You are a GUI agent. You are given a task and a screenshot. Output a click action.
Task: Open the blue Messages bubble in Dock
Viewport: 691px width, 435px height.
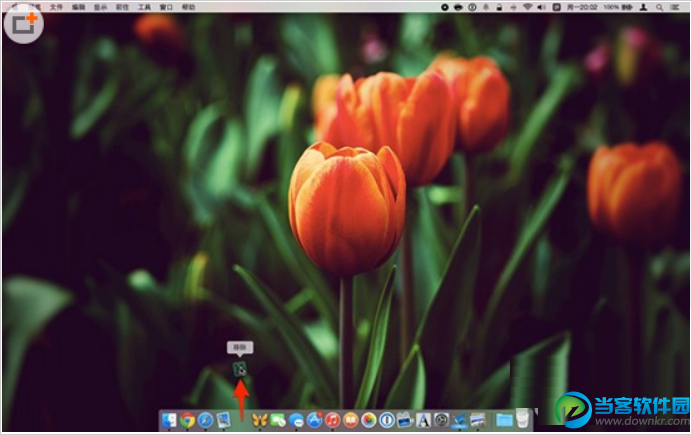pos(296,420)
